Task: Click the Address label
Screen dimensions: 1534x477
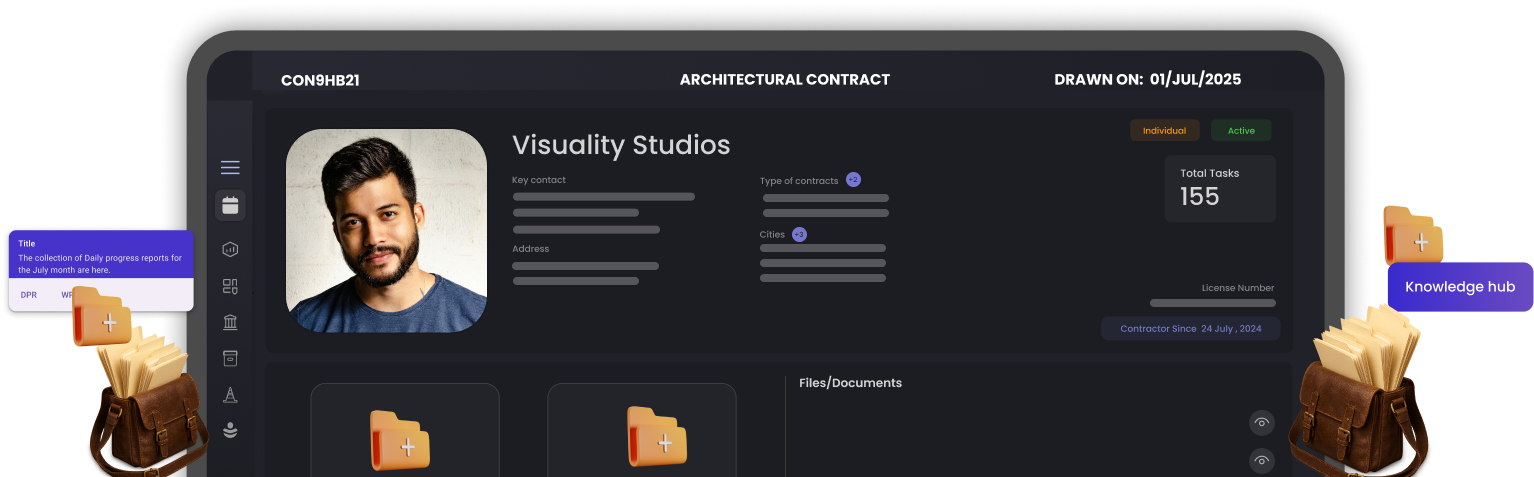Action: pyautogui.click(x=531, y=249)
